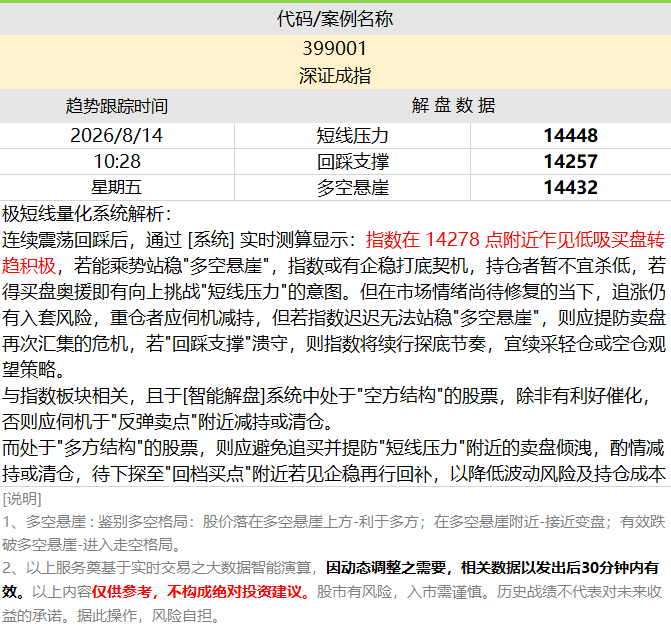Click the line starting '否则应伺机于"反弹卖点"'
This screenshot has width=671, height=628.
pos(168,422)
